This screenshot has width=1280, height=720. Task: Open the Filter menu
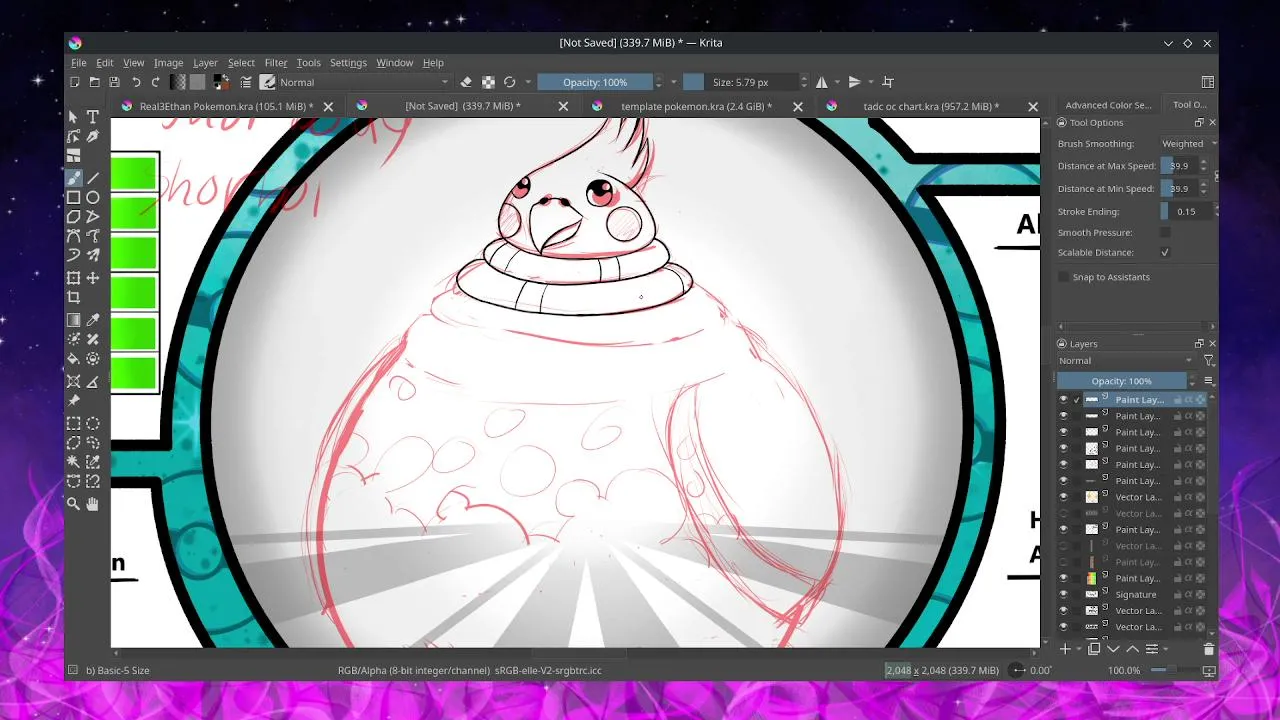tap(276, 63)
